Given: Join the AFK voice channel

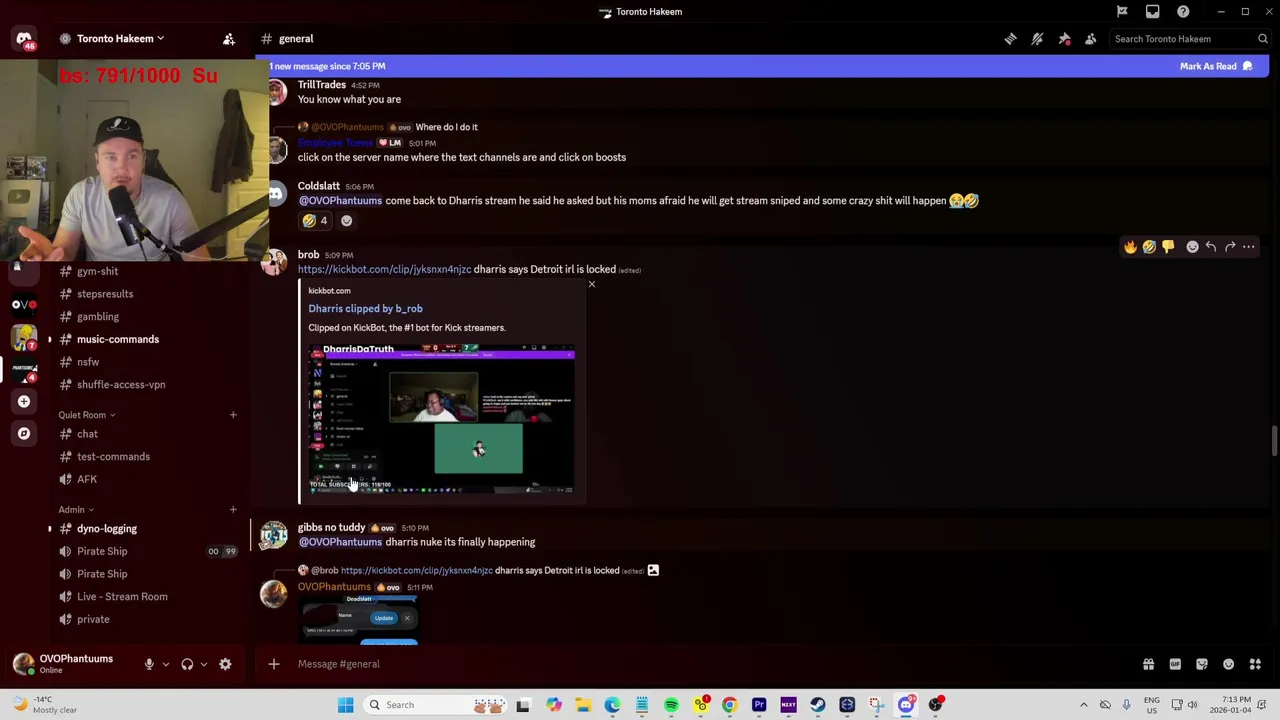Looking at the screenshot, I should pos(87,479).
